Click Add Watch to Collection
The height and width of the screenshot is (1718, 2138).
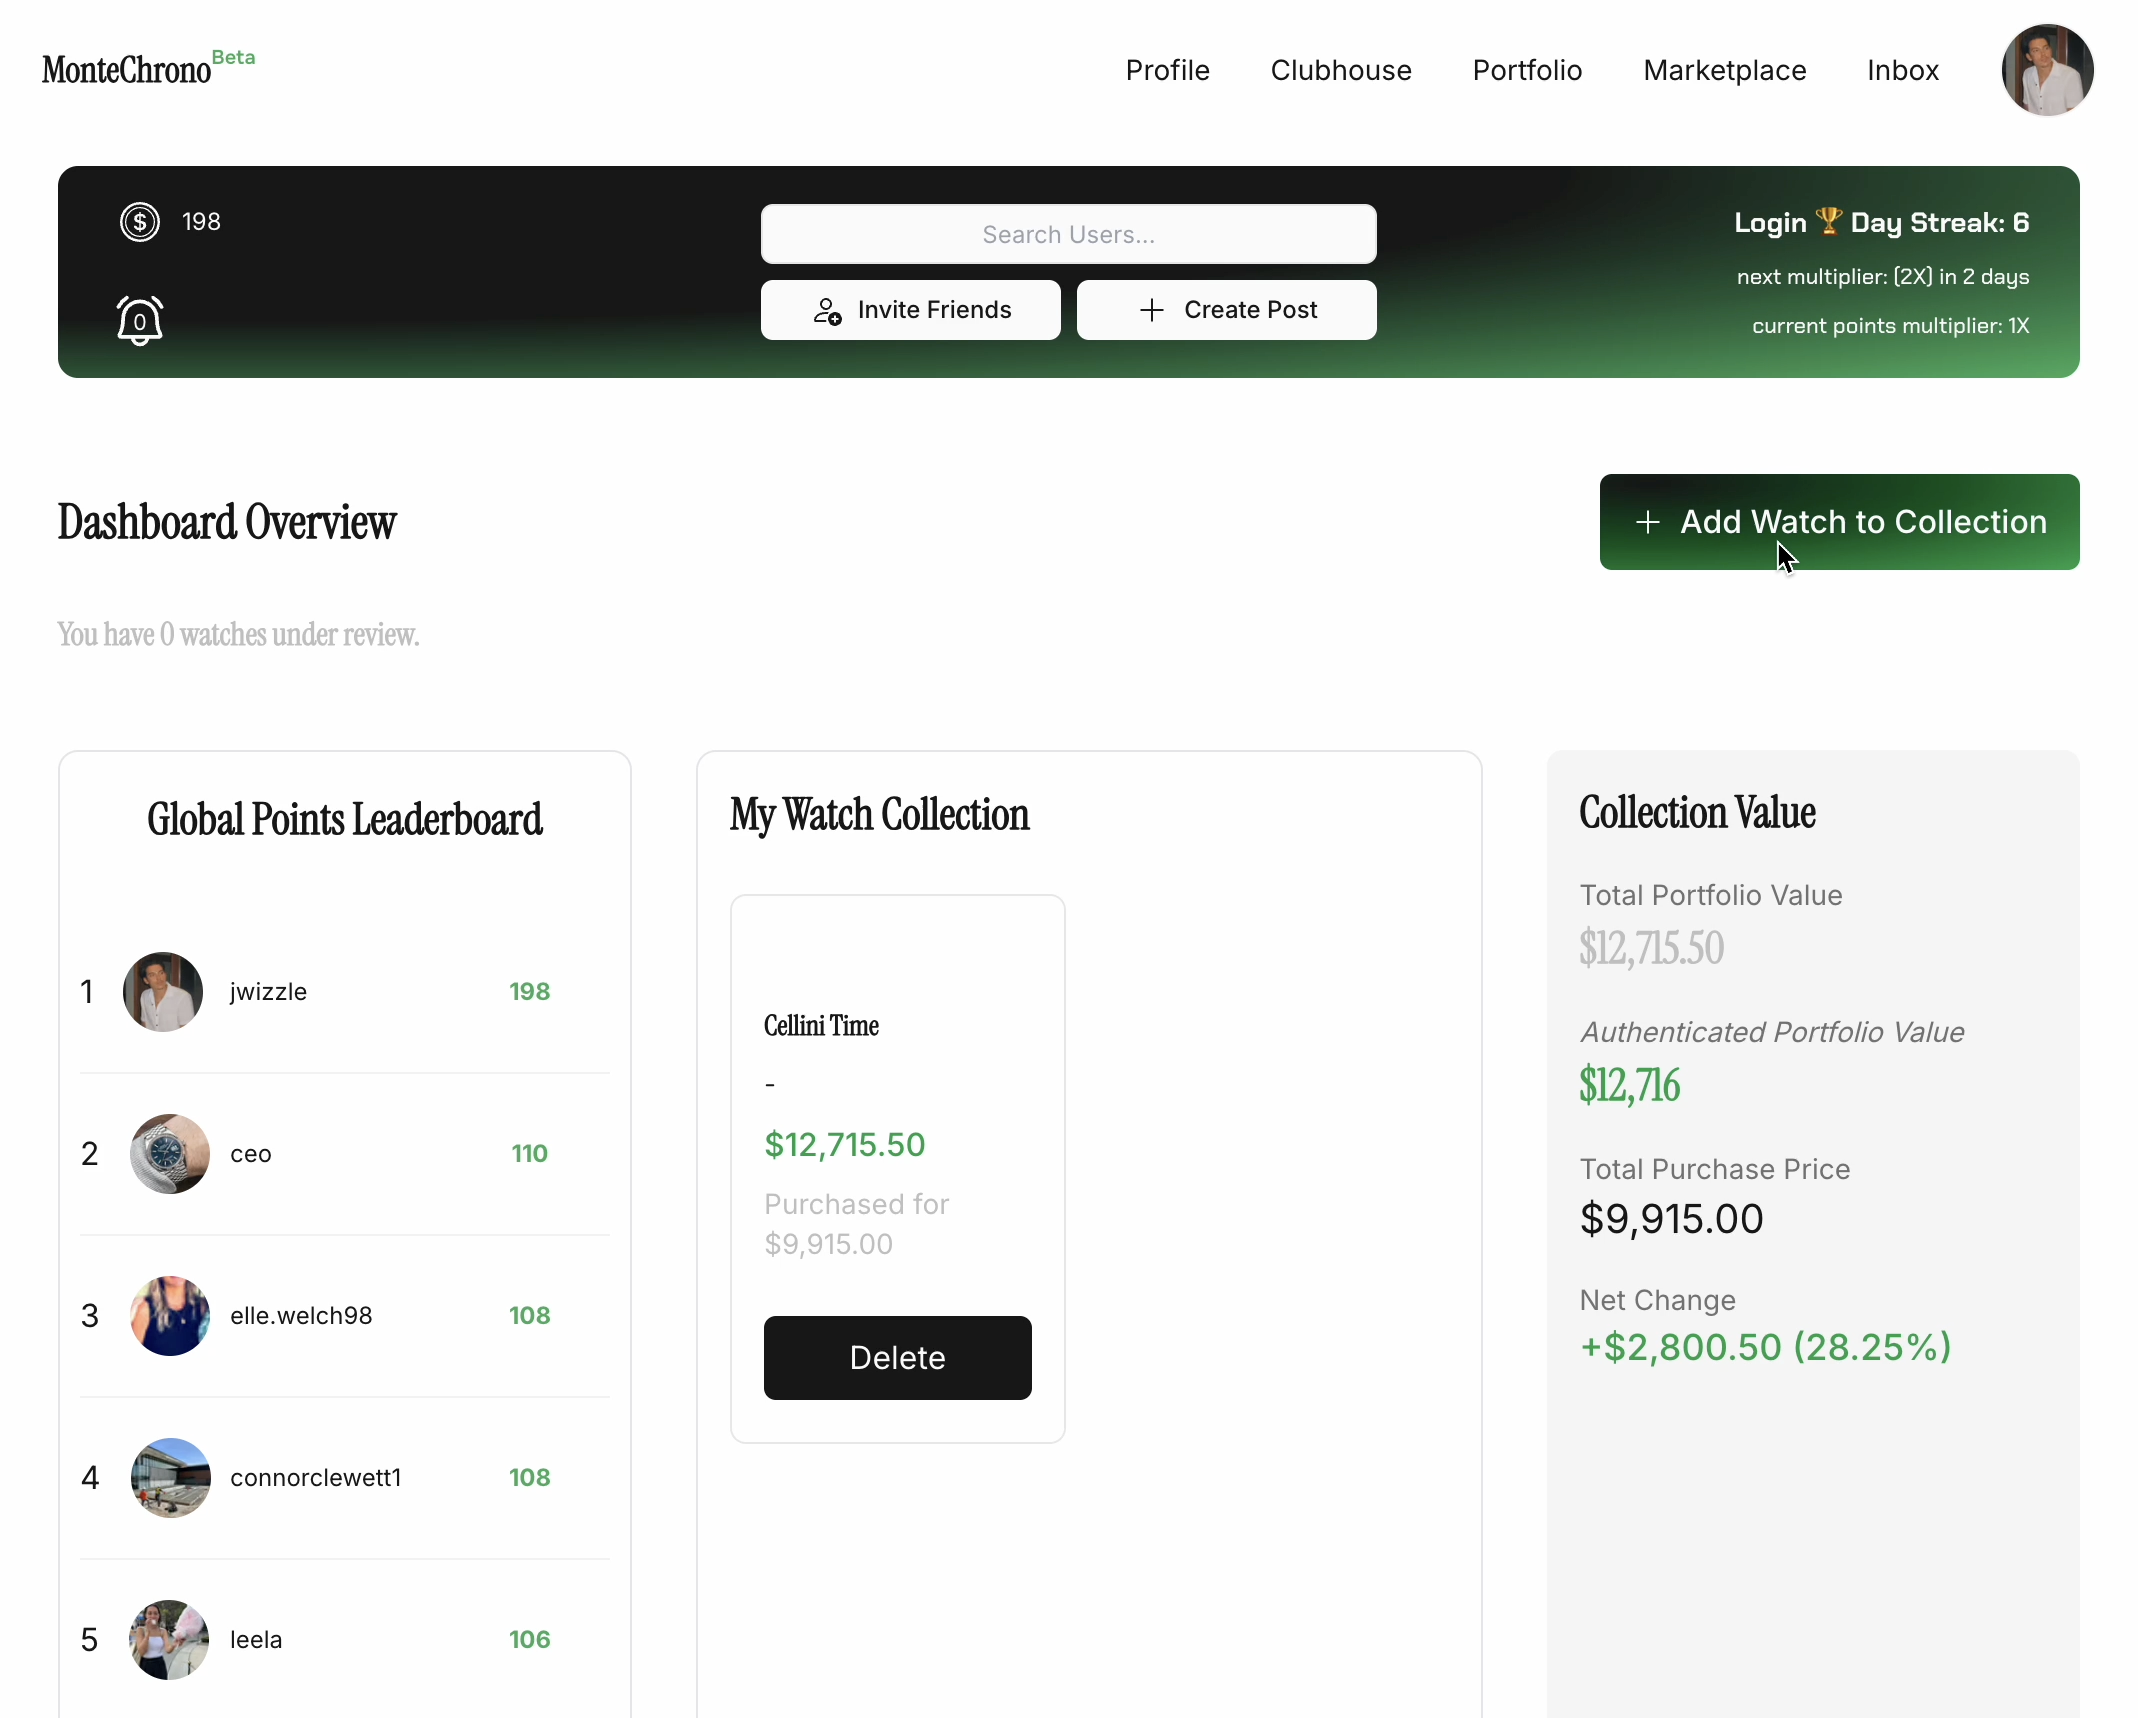[1839, 521]
